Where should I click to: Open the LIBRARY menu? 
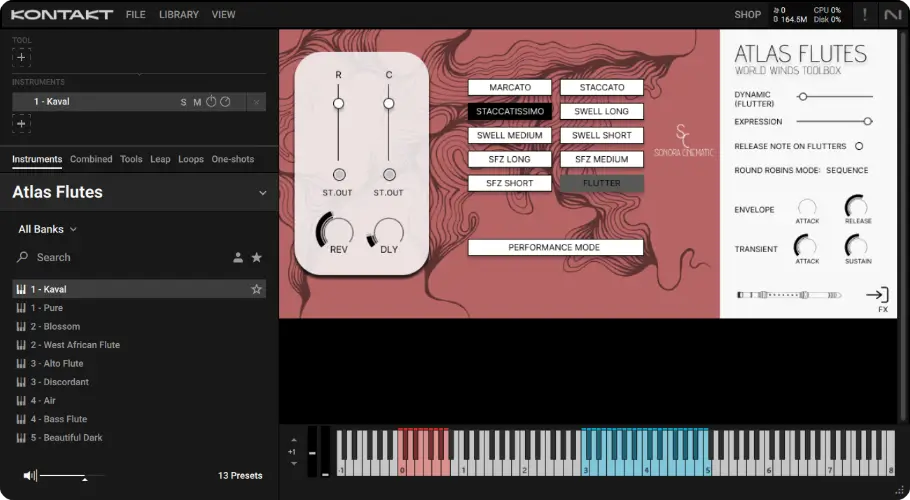click(179, 15)
